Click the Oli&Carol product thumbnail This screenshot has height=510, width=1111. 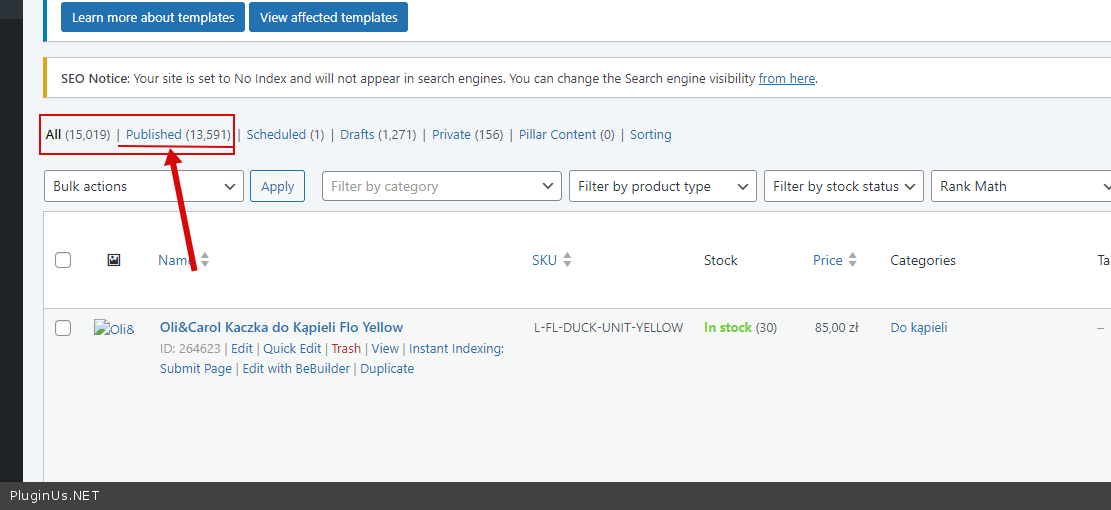pos(114,328)
